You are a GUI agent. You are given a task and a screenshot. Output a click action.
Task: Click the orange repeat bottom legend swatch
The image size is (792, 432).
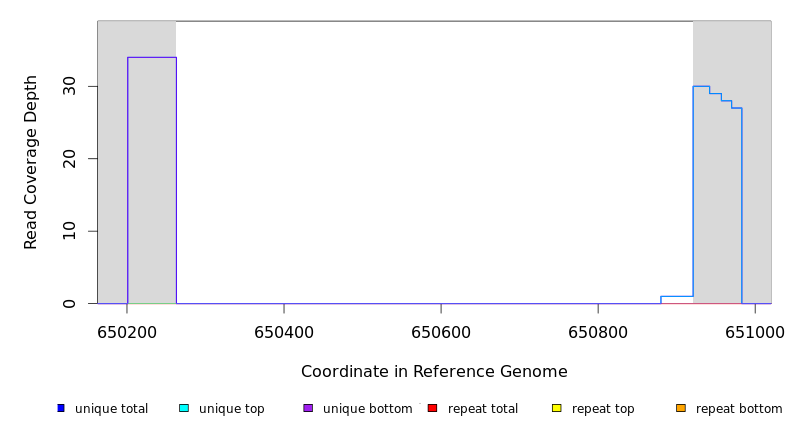point(681,408)
